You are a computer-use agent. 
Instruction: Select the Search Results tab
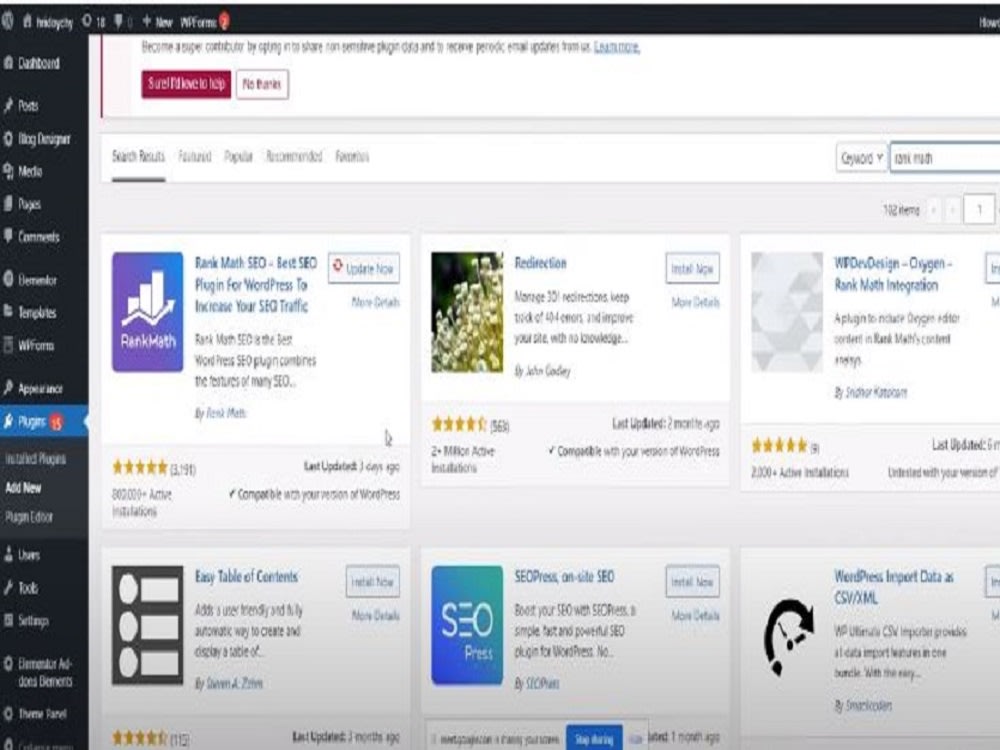coord(138,156)
